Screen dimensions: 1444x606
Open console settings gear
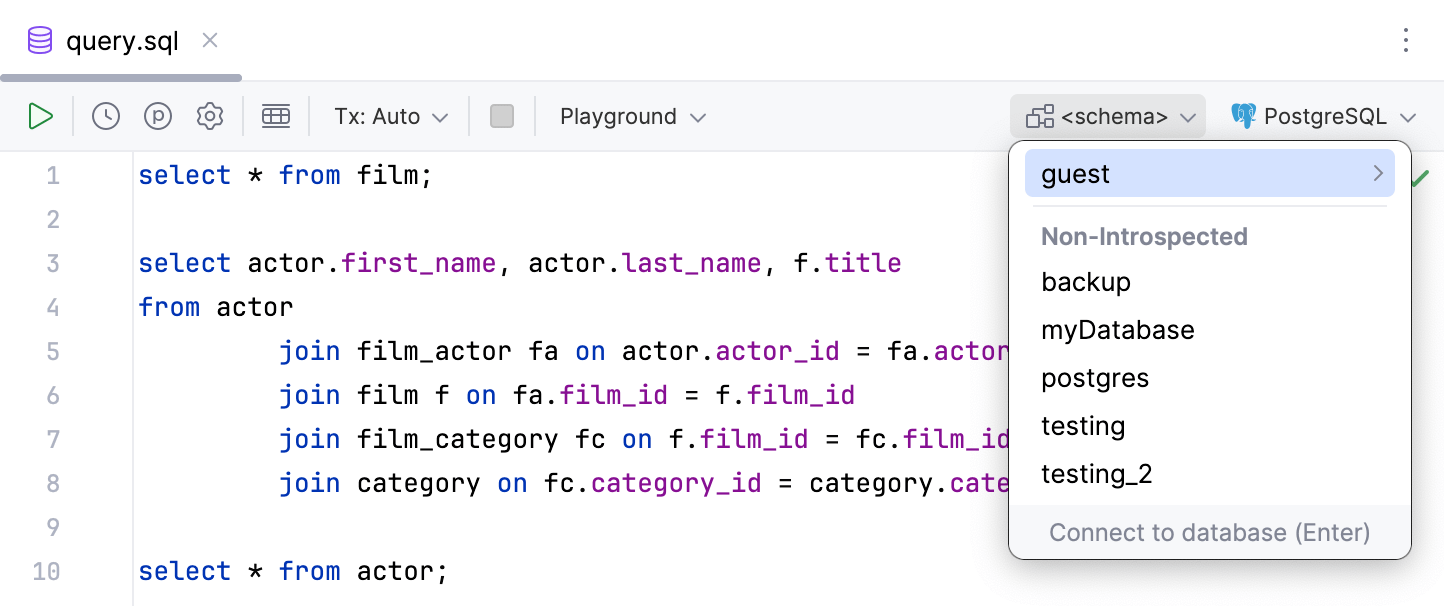point(210,115)
